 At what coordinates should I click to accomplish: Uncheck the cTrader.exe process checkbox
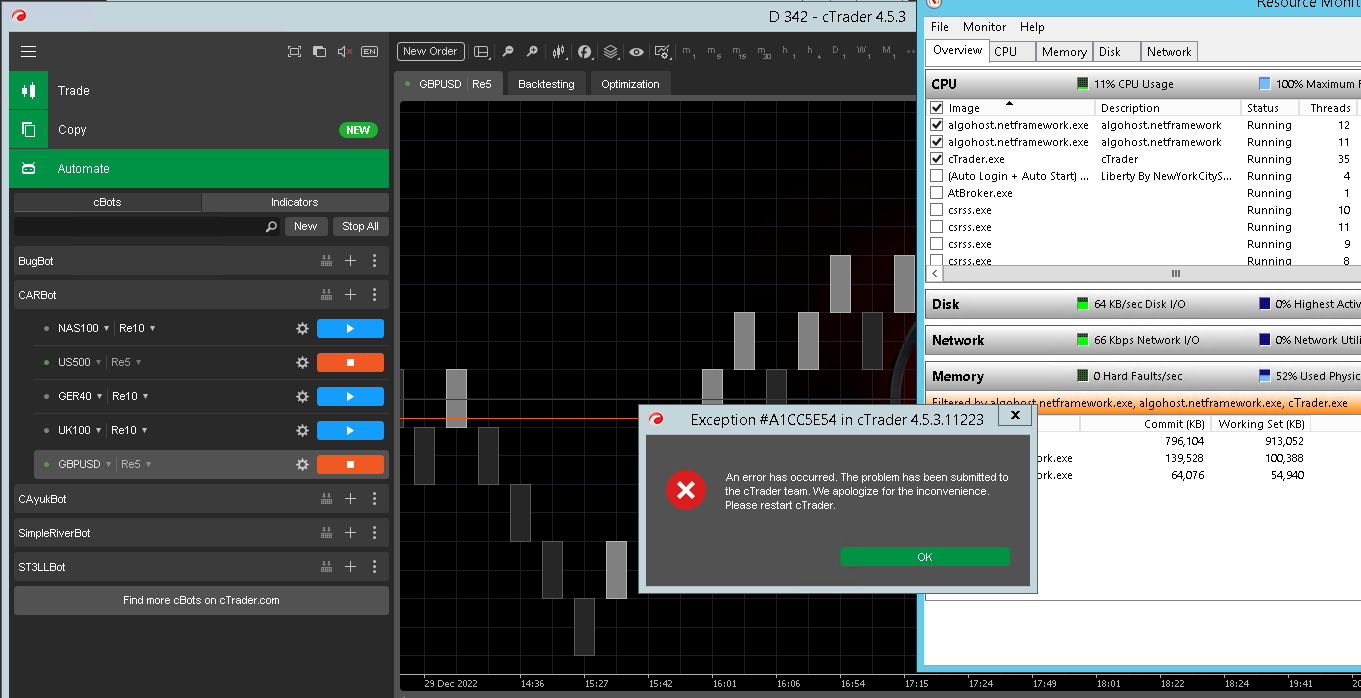(x=937, y=159)
